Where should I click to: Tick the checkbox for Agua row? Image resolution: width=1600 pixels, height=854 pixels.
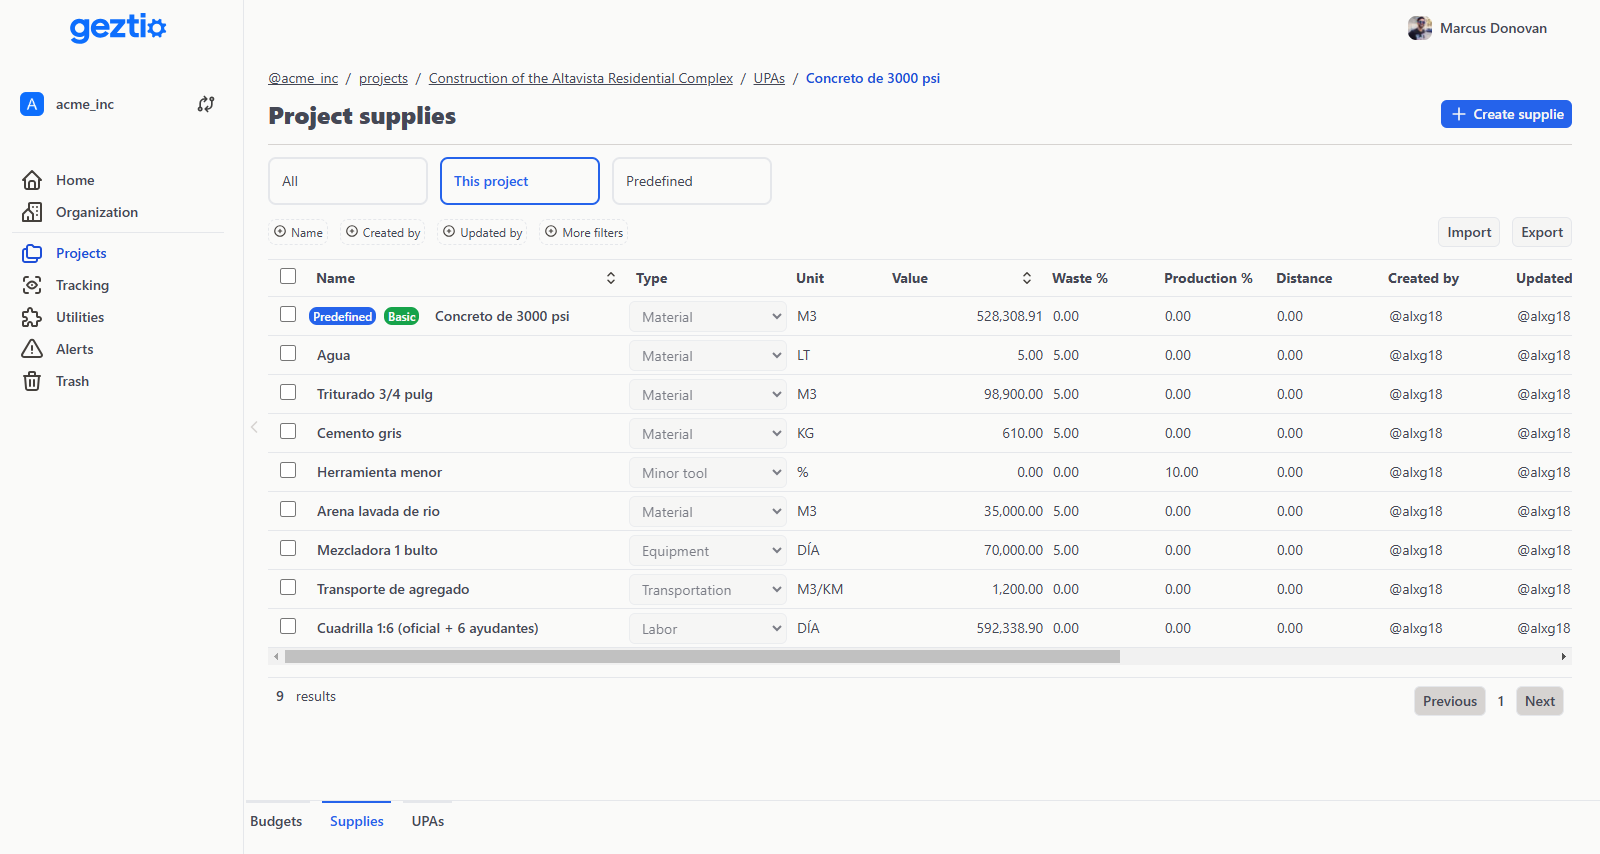[288, 353]
